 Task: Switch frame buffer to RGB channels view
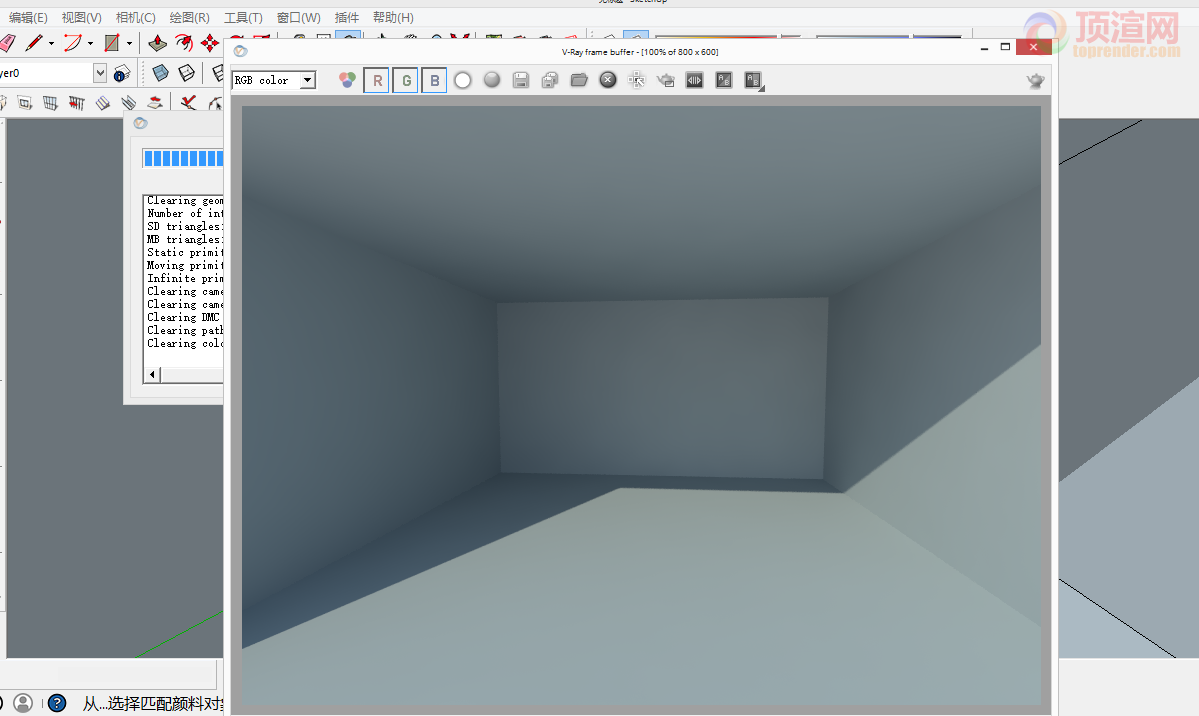click(347, 80)
